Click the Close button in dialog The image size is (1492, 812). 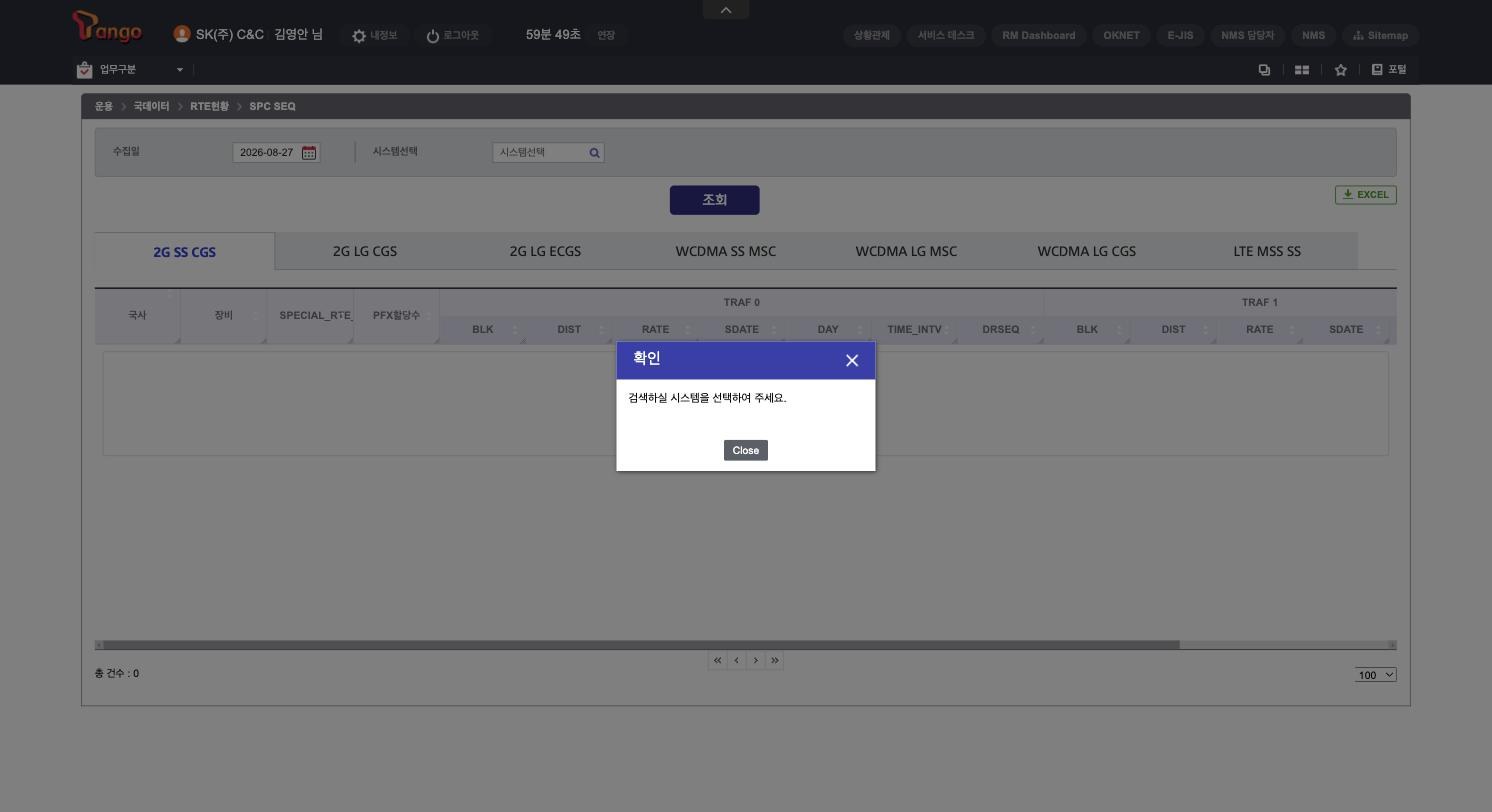click(x=746, y=450)
